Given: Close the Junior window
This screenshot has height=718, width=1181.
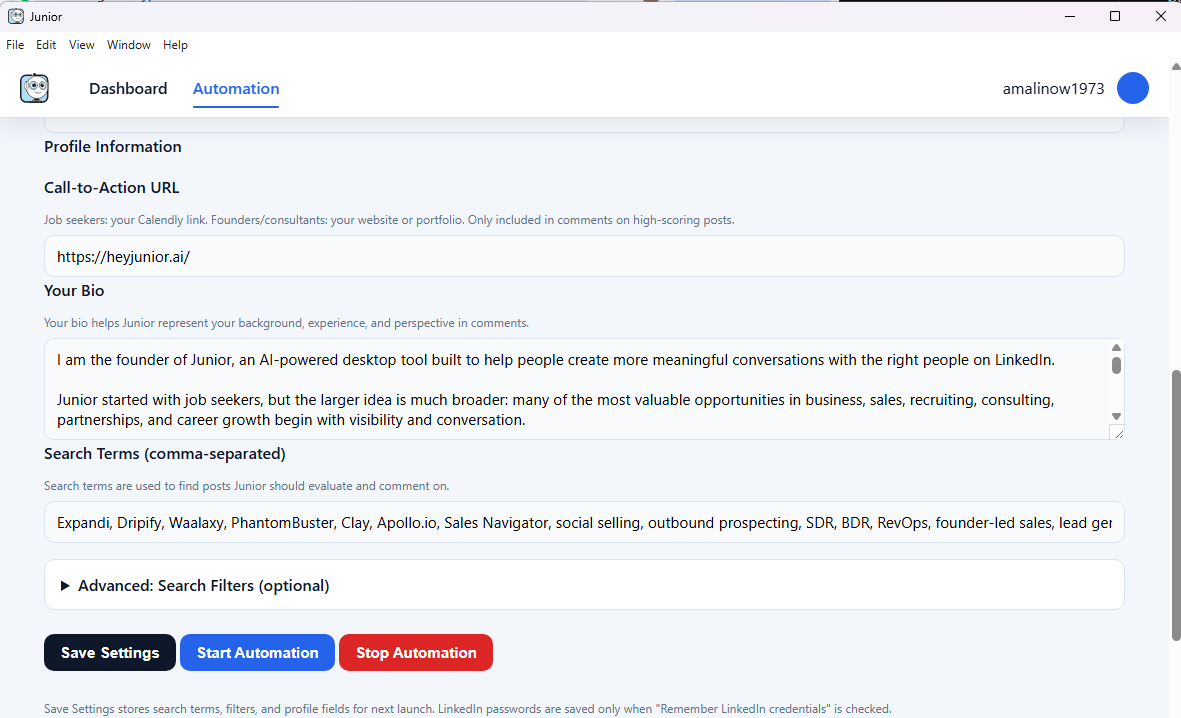Looking at the screenshot, I should (x=1160, y=16).
